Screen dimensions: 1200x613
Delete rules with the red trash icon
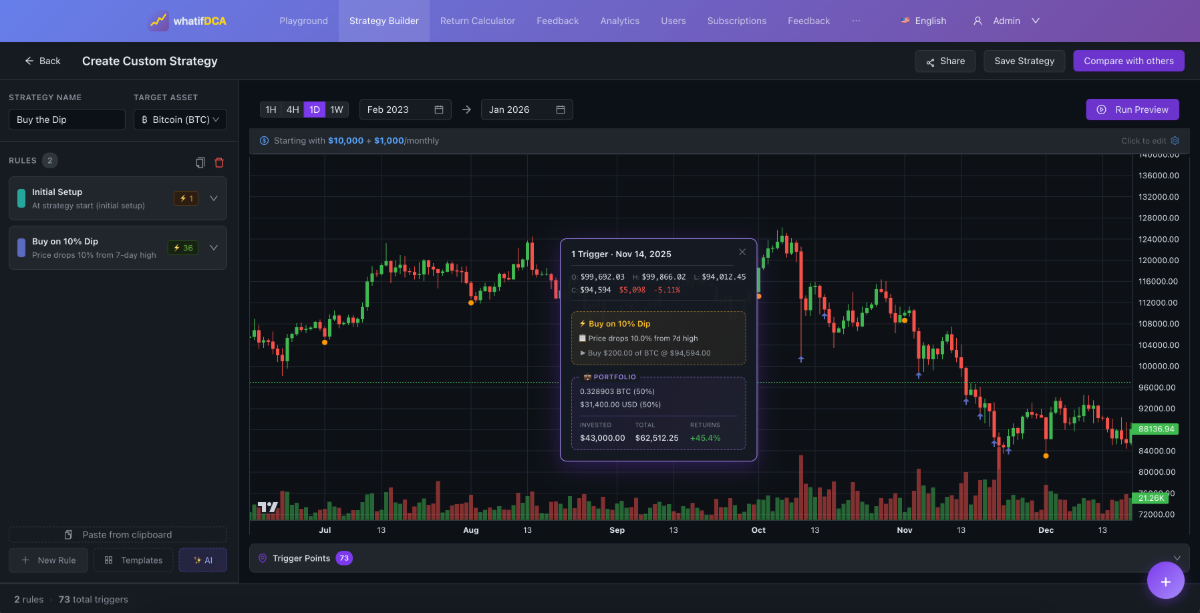[219, 162]
